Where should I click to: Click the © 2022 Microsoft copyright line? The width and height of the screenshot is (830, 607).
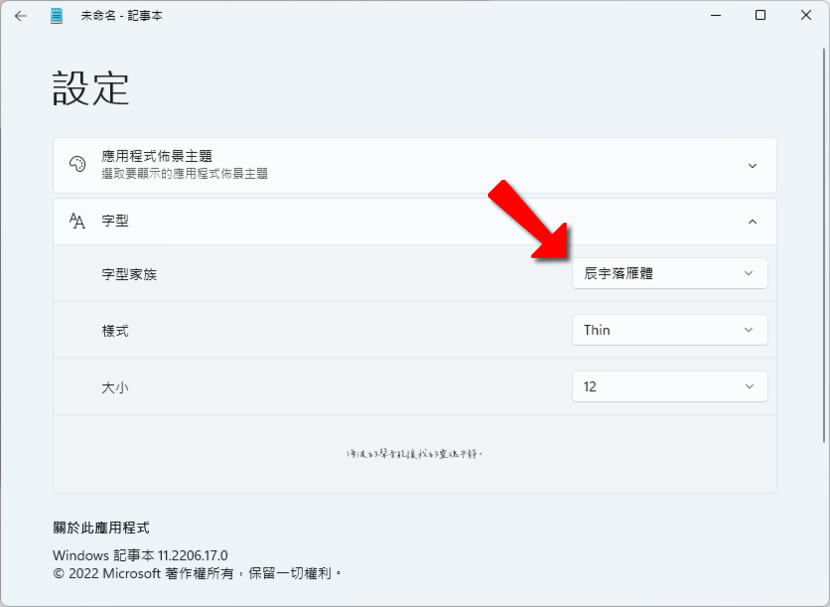(x=197, y=573)
